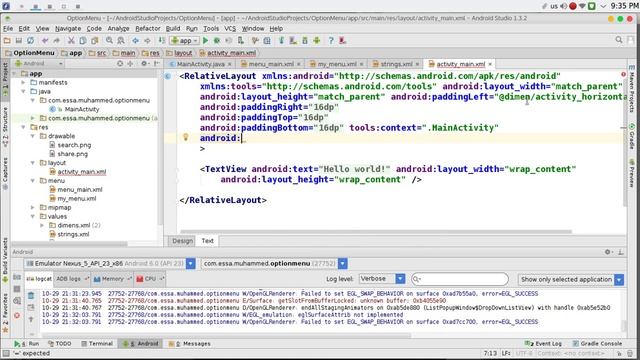Switch to the Memory monitor tab
The height and width of the screenshot is (360, 640).
[112, 279]
